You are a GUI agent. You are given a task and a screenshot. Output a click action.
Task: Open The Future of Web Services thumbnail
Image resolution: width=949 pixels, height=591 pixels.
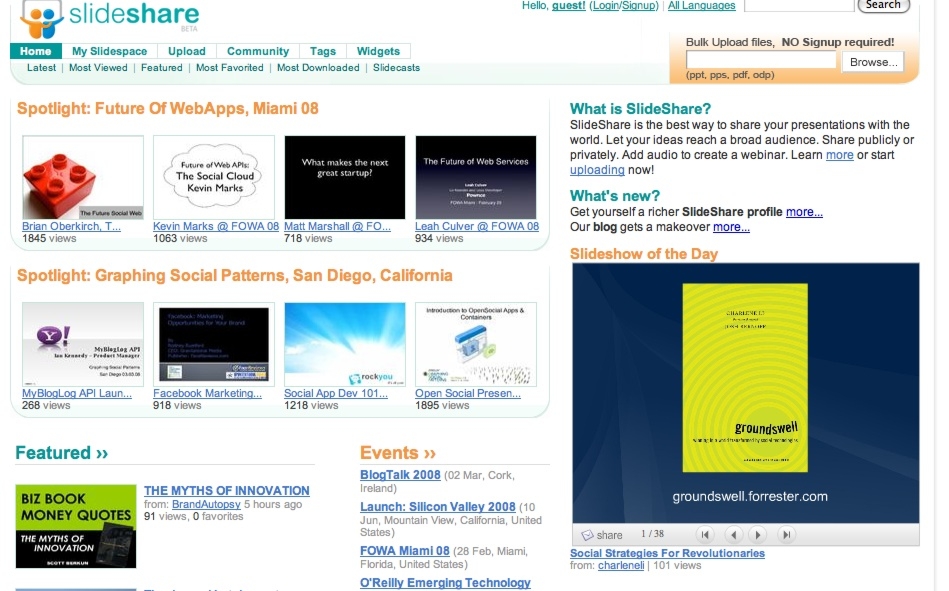point(476,177)
